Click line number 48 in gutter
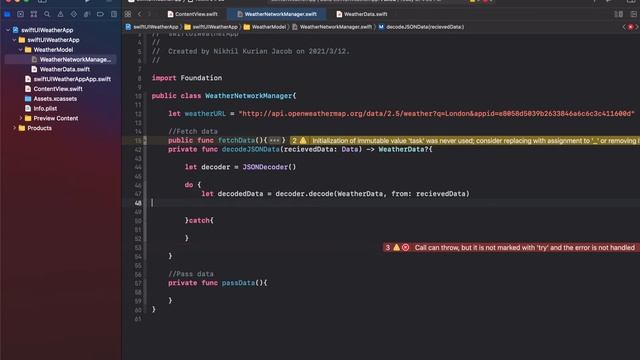This screenshot has height=360, width=640. (138, 203)
